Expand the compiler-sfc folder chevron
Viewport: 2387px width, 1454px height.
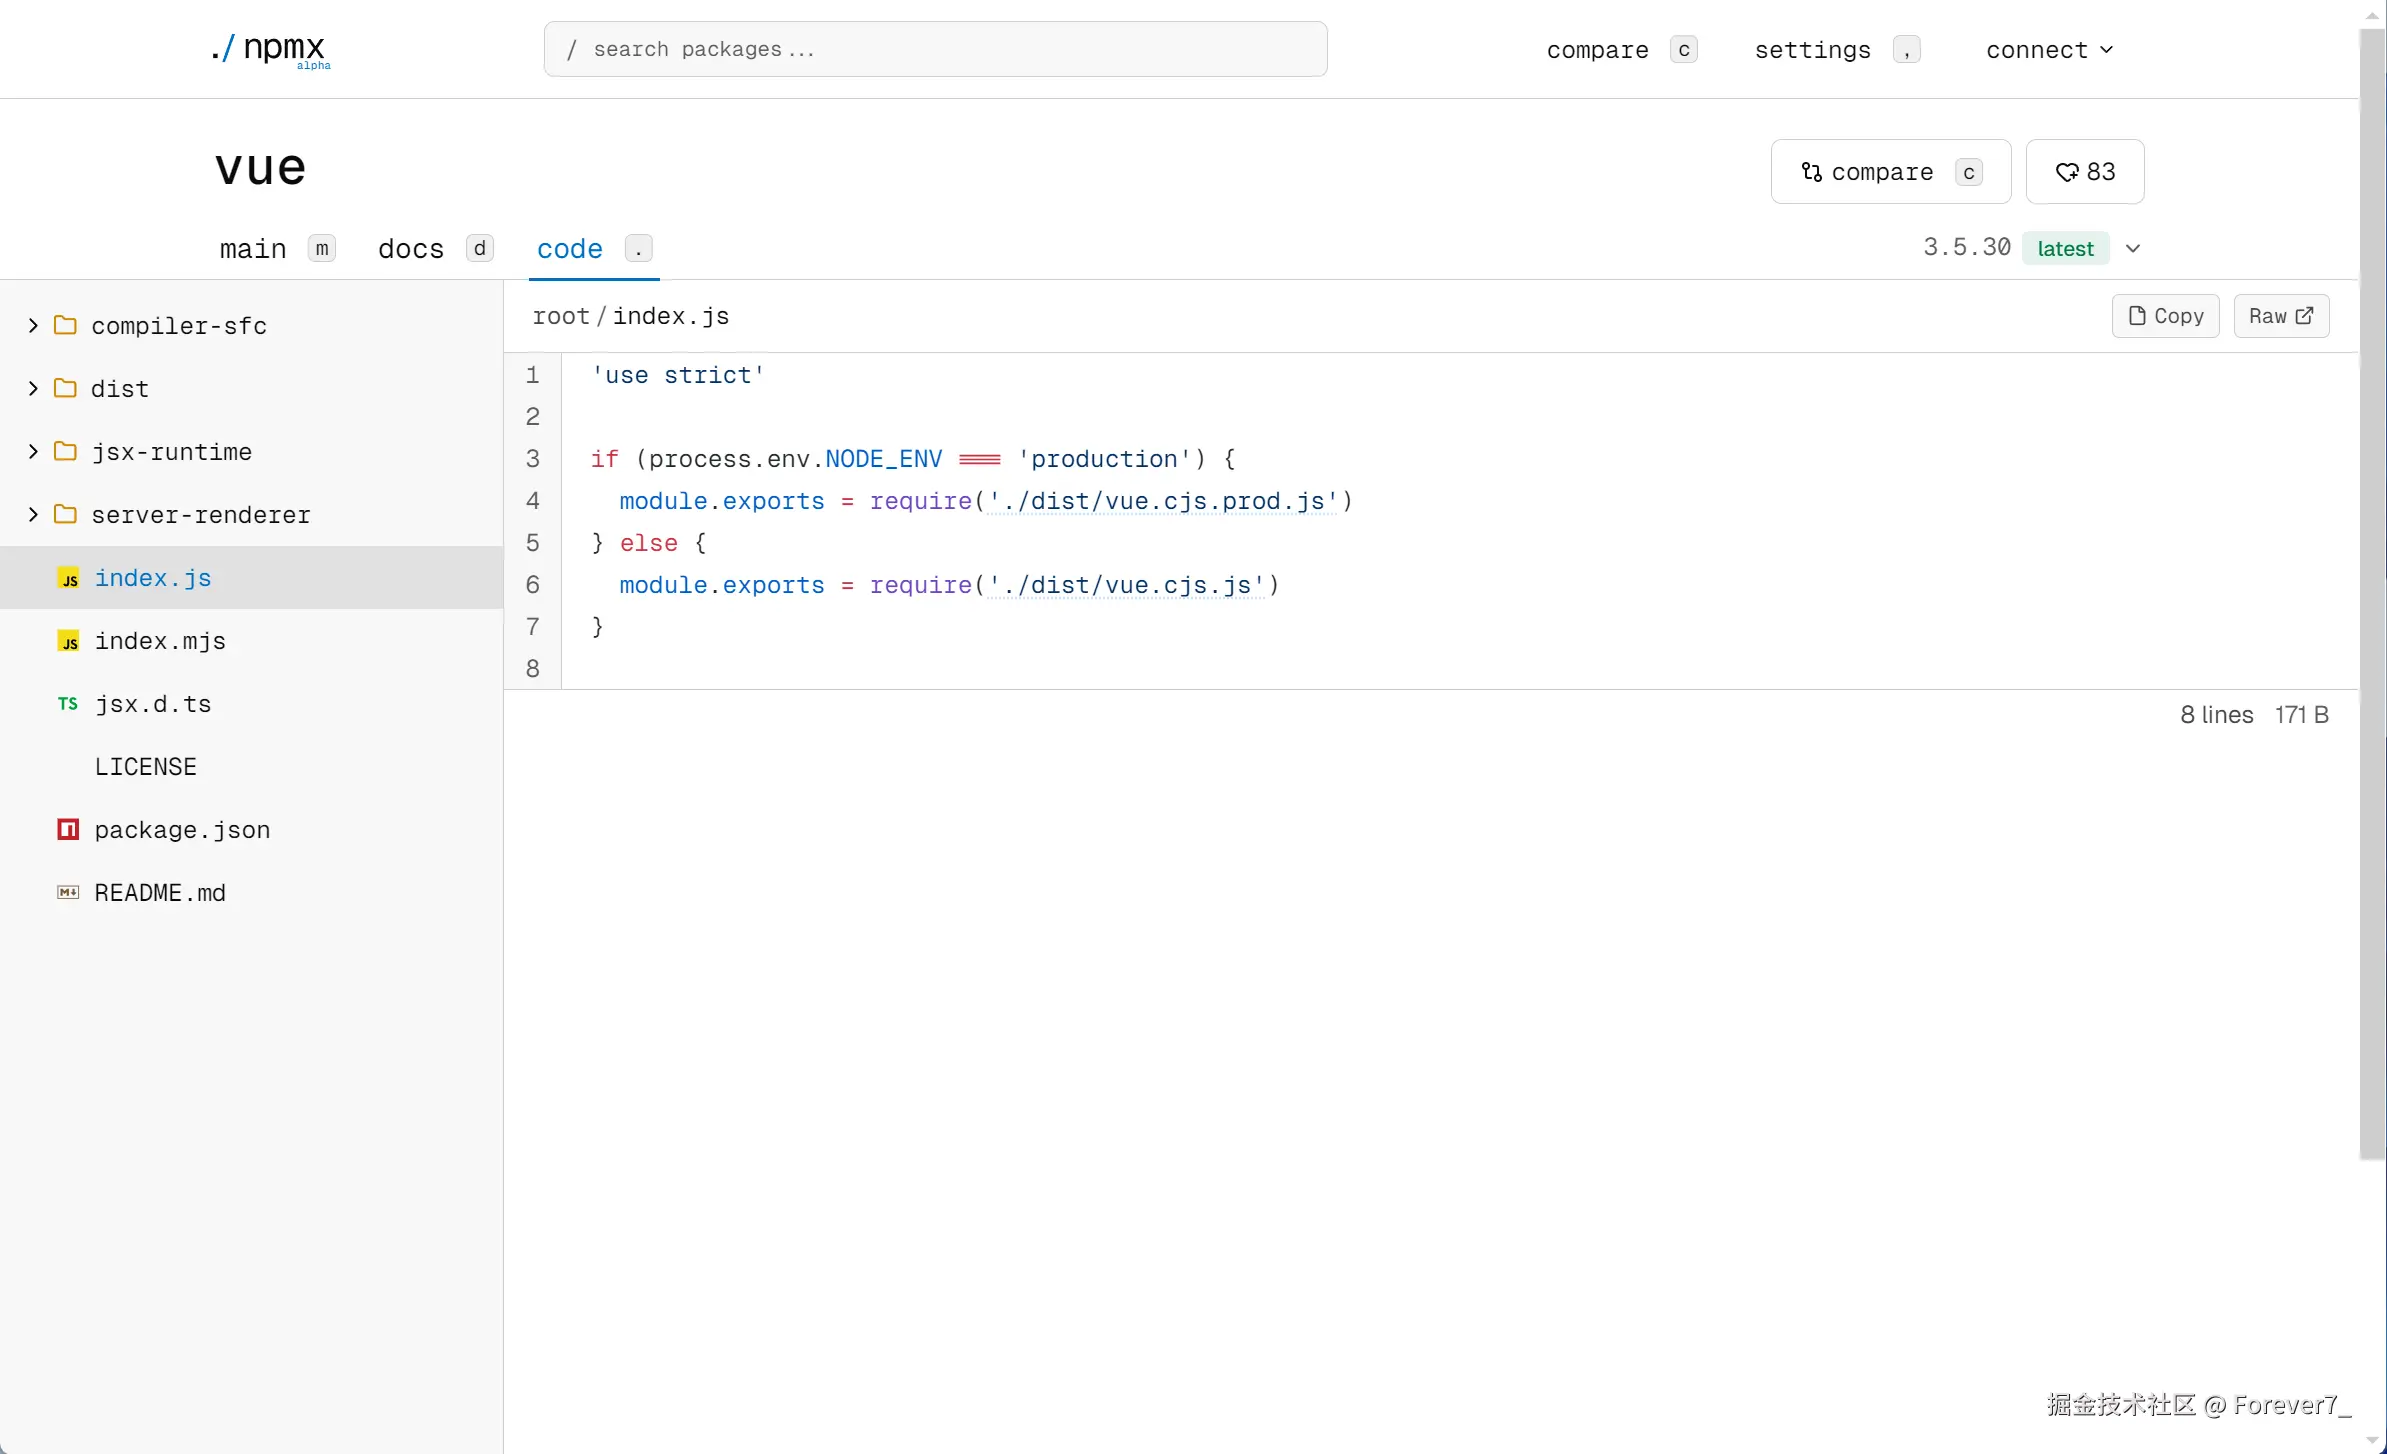[x=33, y=326]
